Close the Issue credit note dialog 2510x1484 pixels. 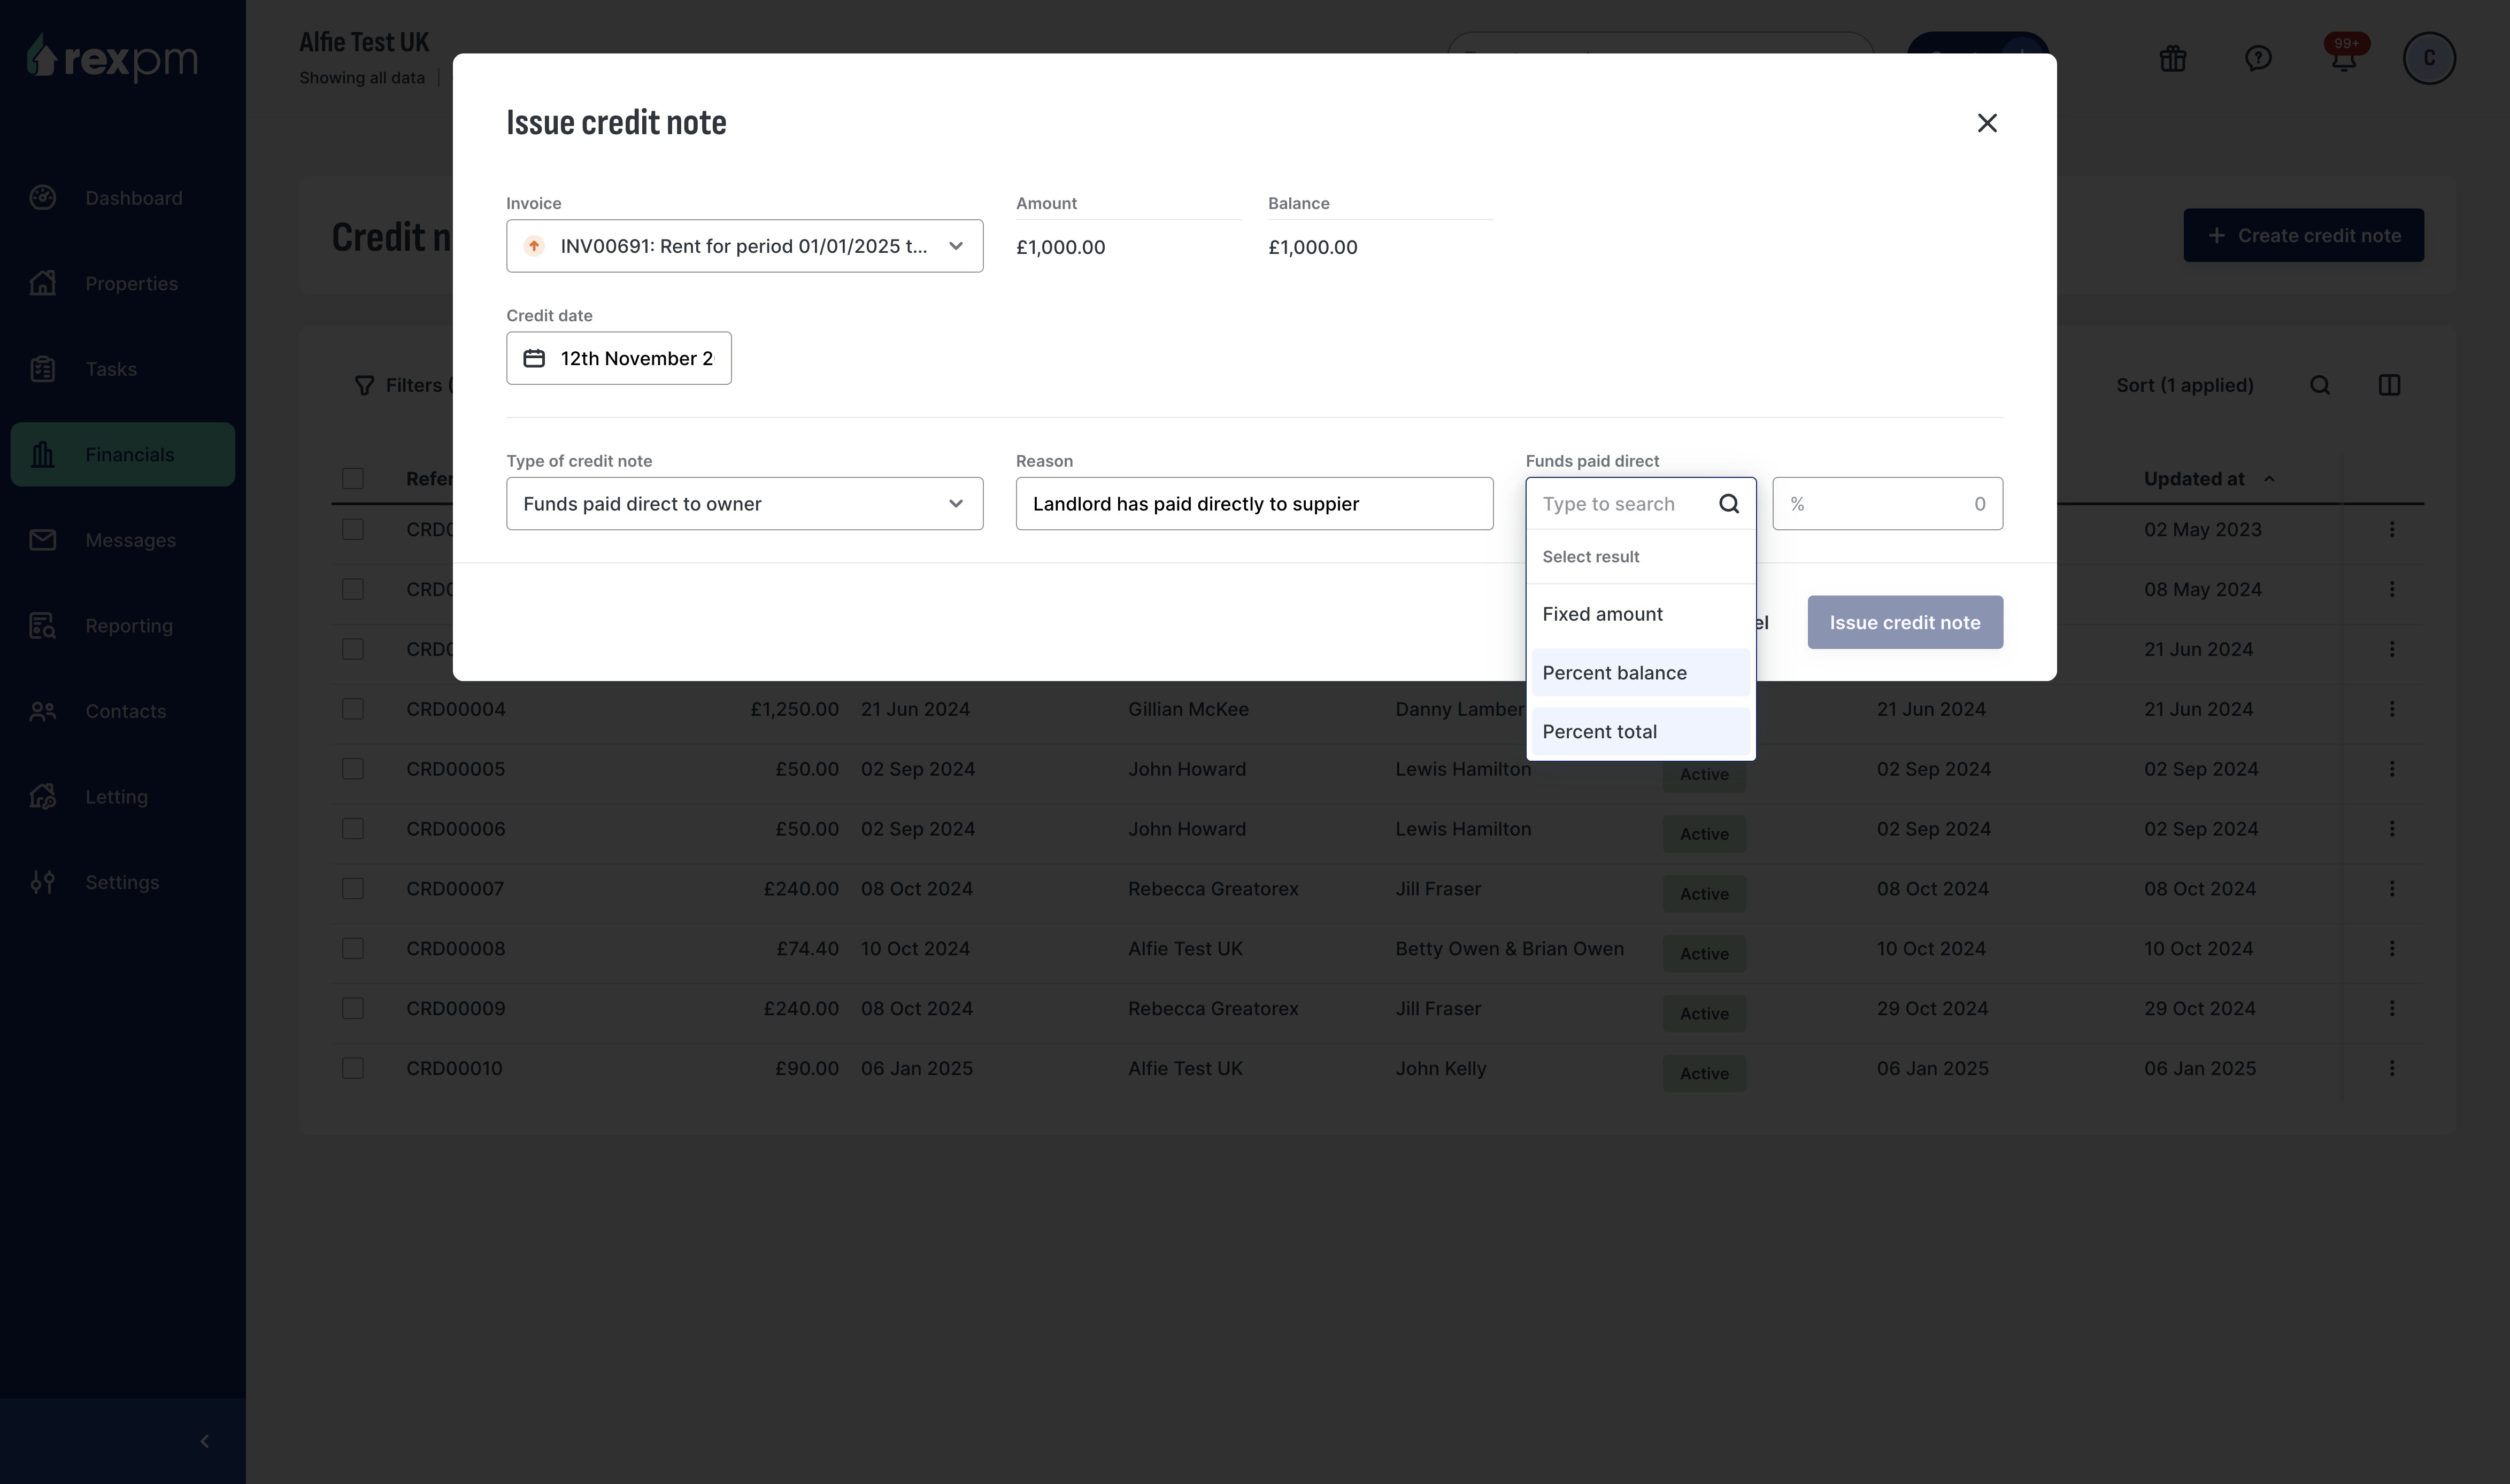coord(1987,123)
